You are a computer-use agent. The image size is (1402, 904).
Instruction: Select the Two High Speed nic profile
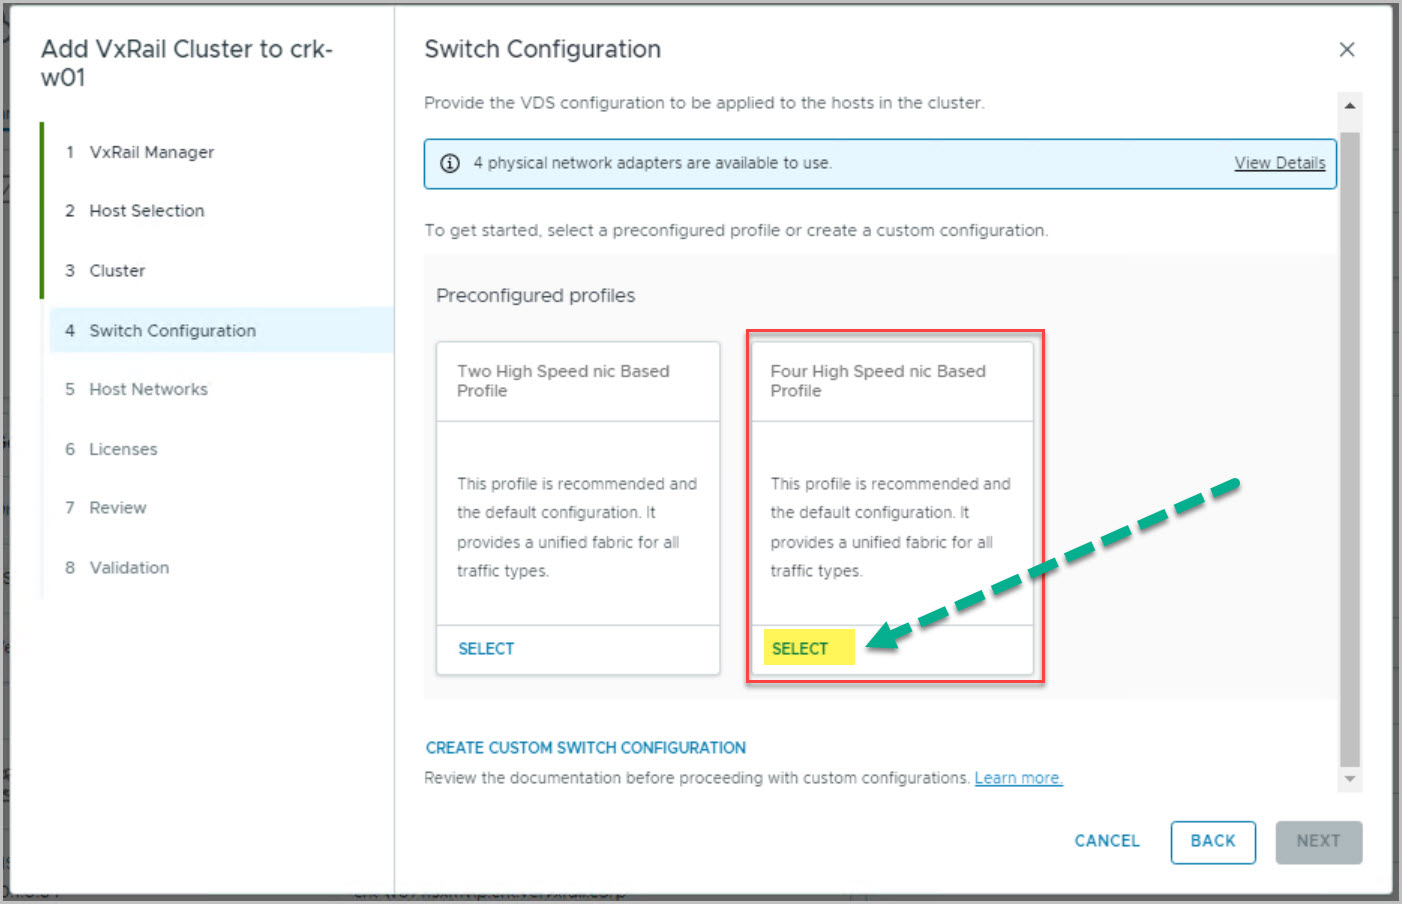pos(486,649)
